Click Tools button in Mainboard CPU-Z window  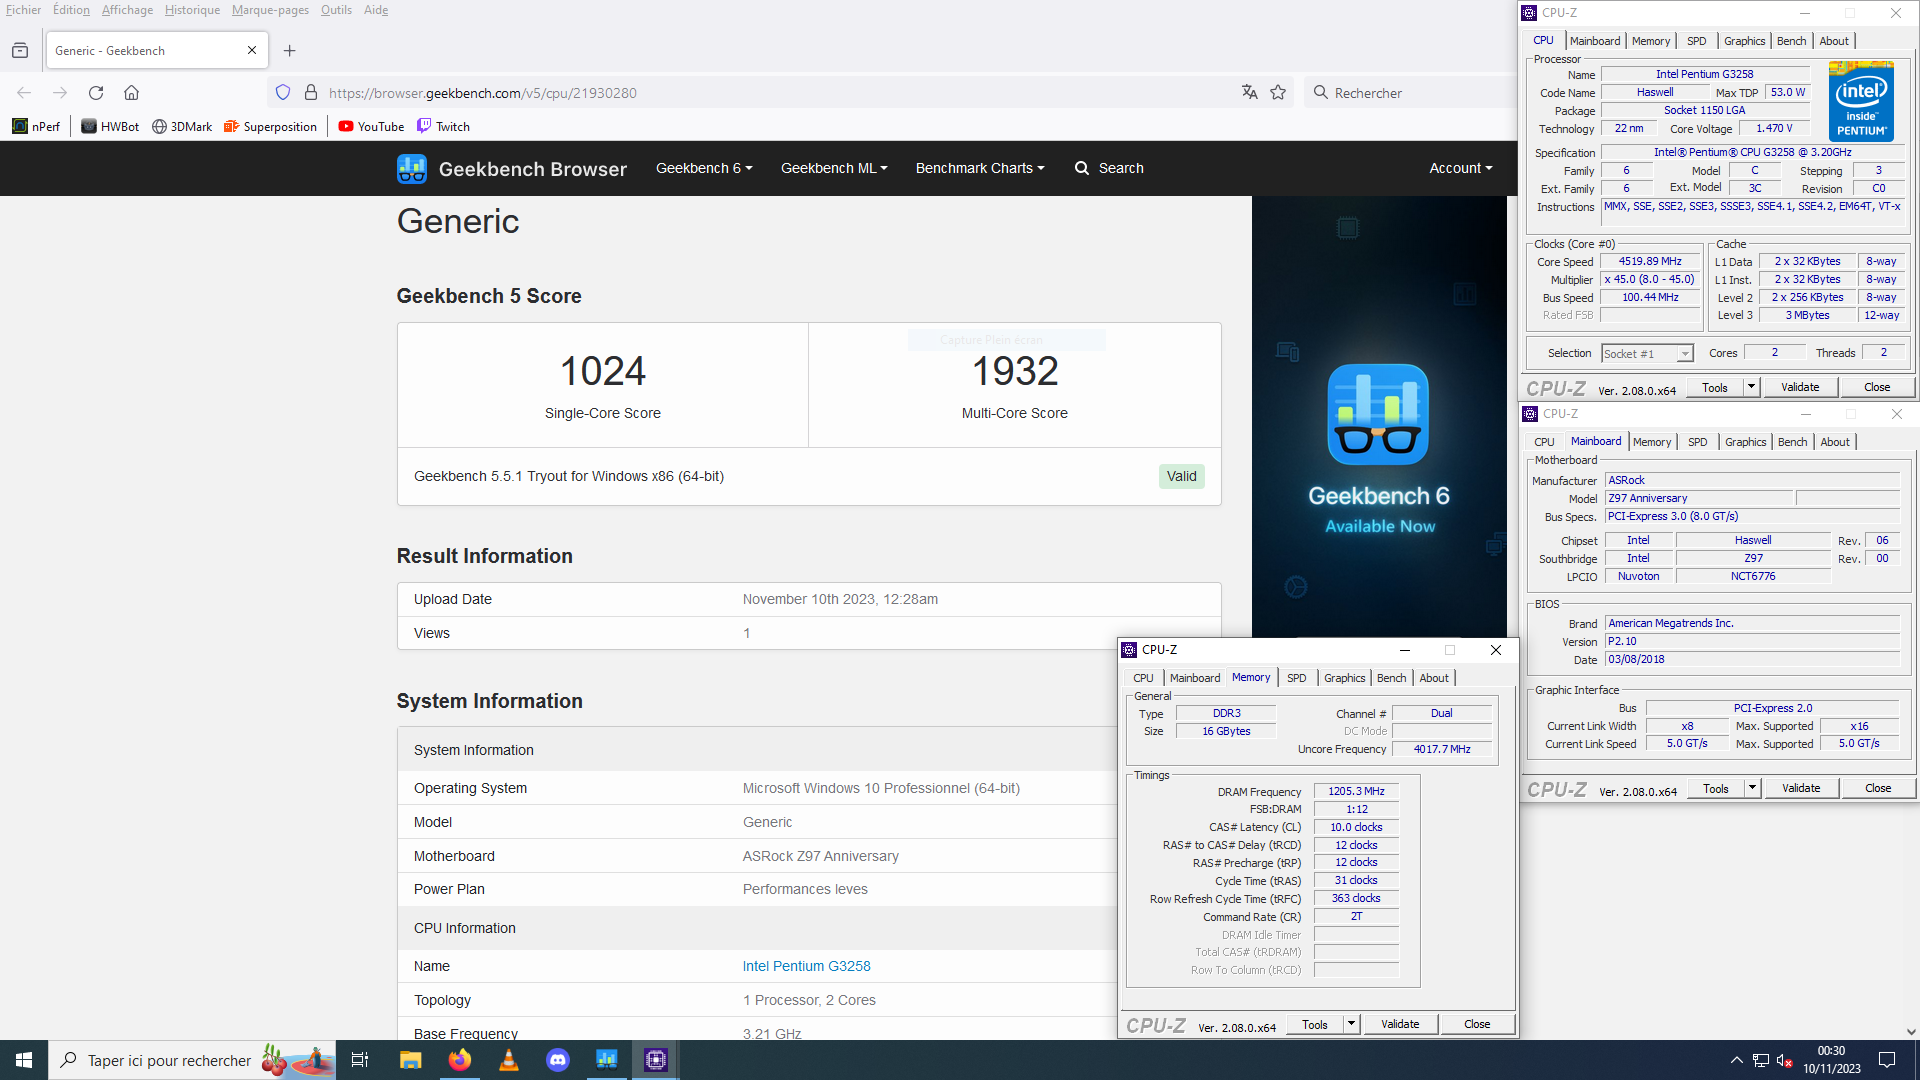pyautogui.click(x=1716, y=788)
